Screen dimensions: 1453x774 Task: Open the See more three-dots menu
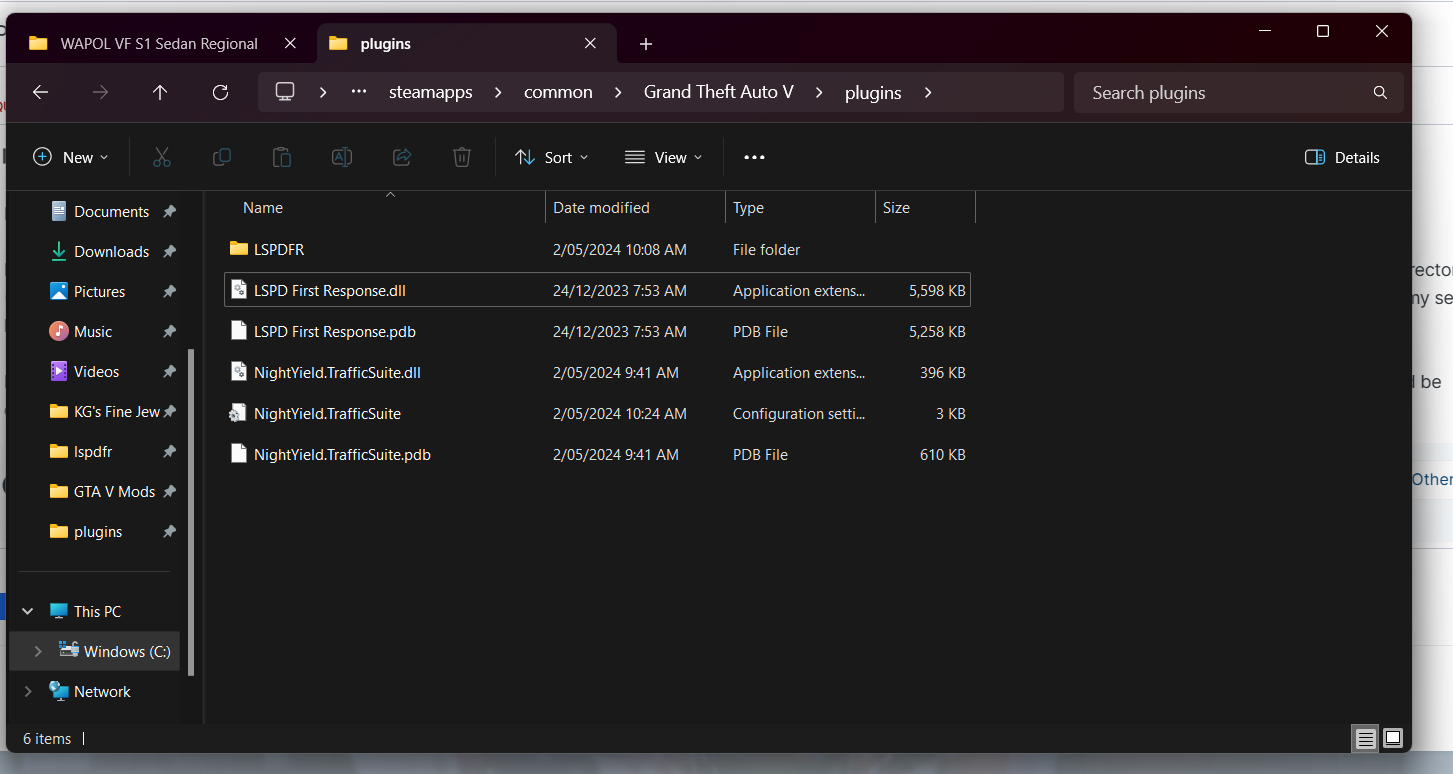click(754, 157)
